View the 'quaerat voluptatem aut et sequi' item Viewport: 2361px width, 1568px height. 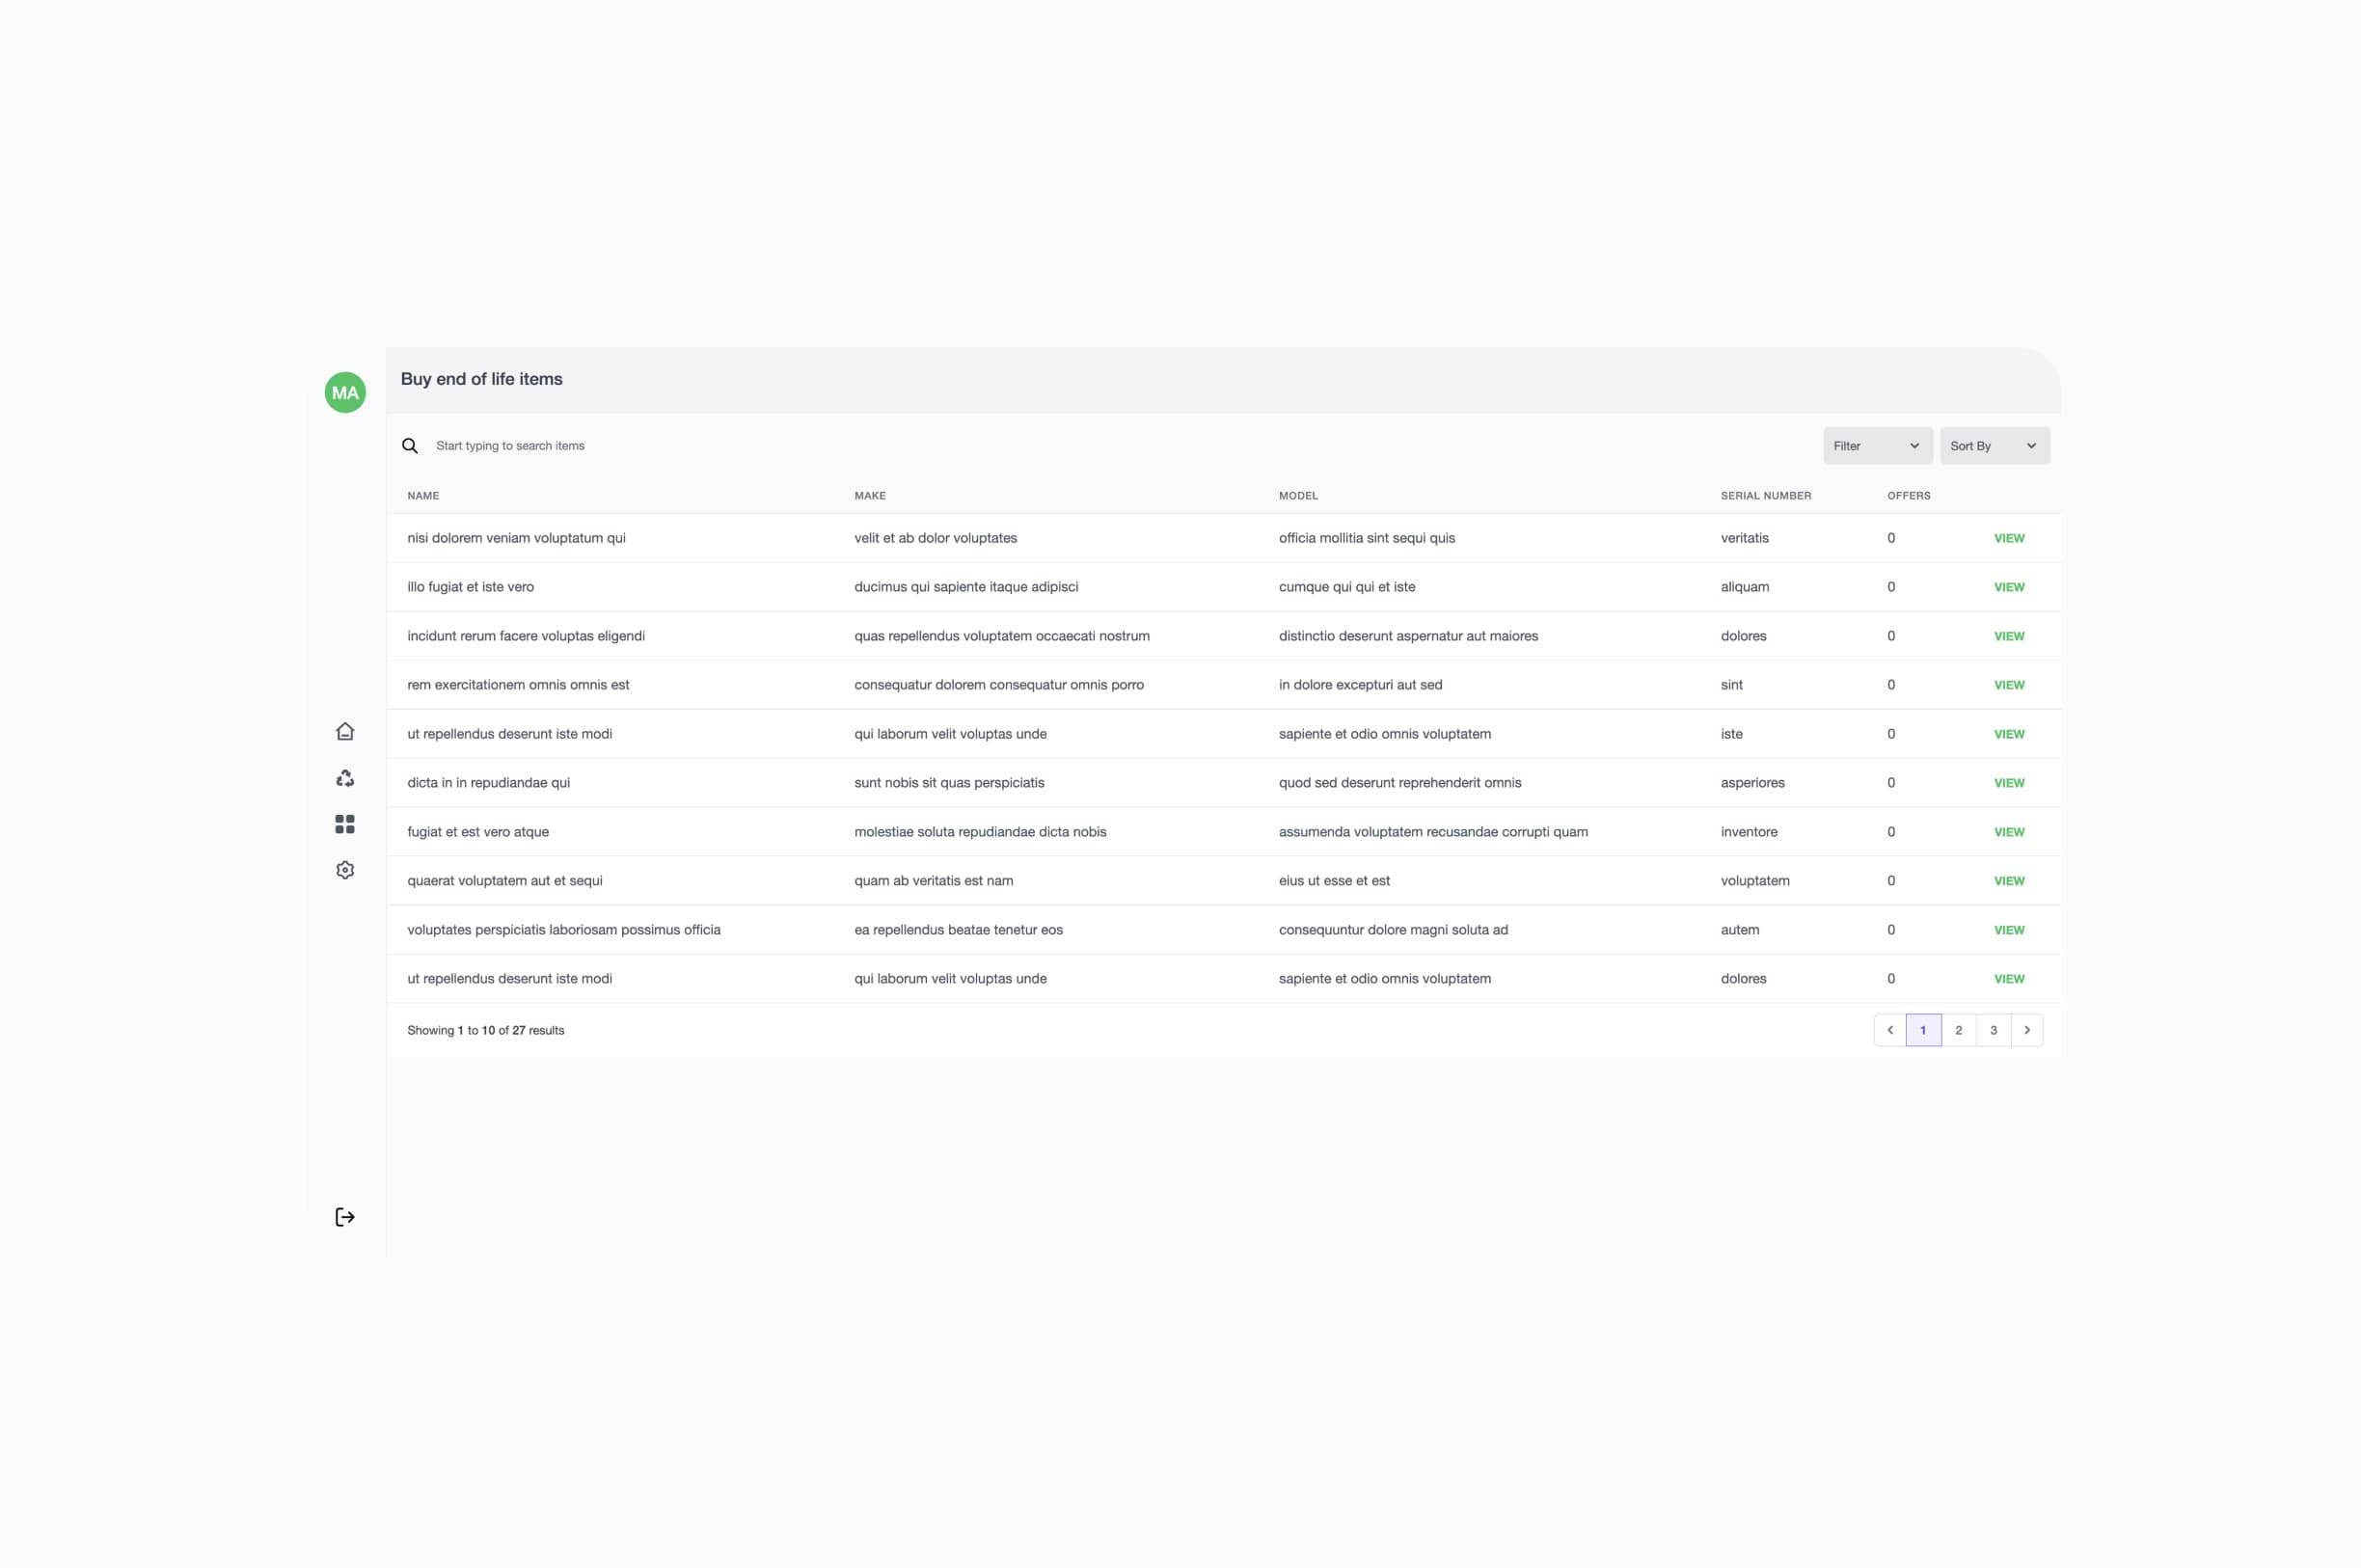2009,881
